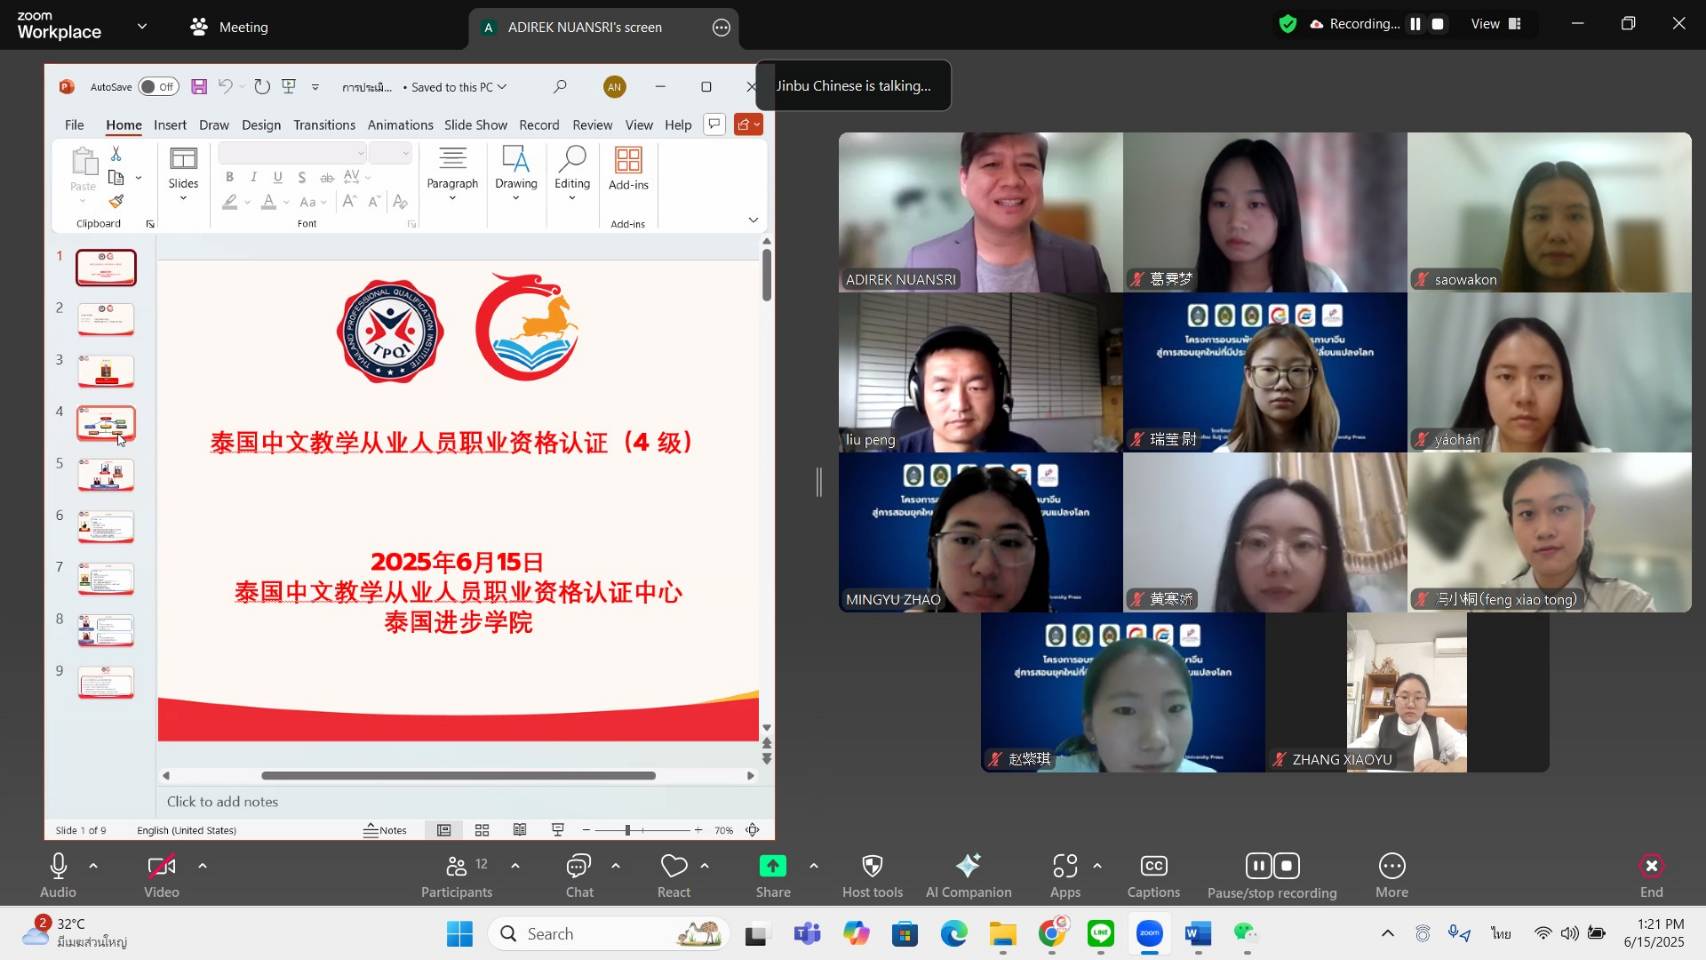1706x960 pixels.
Task: Open the Zoom Chat panel
Action: tap(579, 874)
